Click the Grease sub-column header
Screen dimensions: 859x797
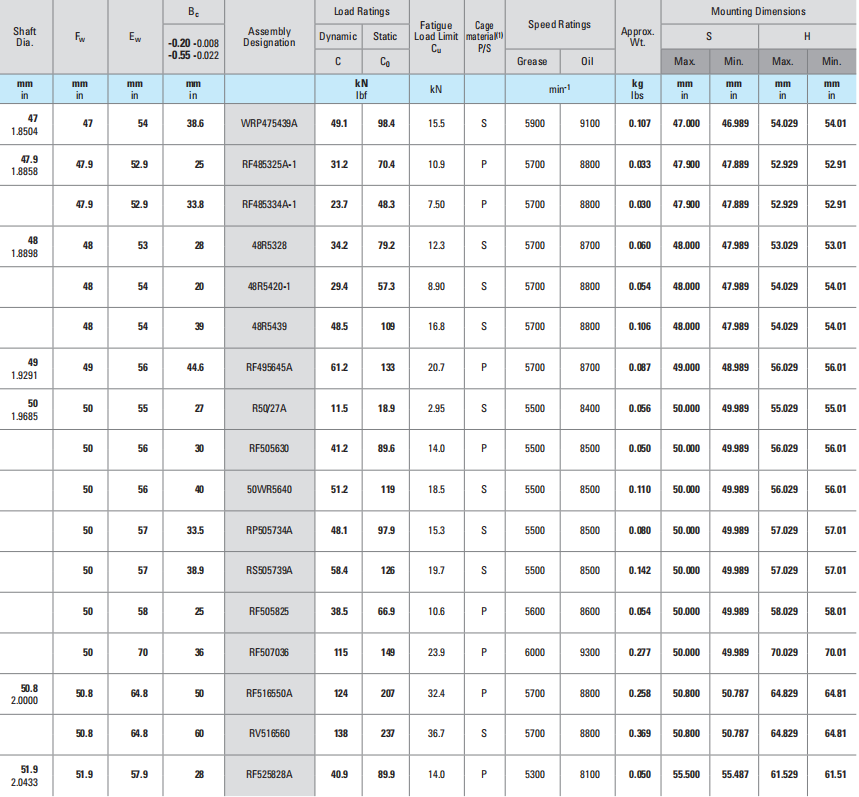[532, 61]
